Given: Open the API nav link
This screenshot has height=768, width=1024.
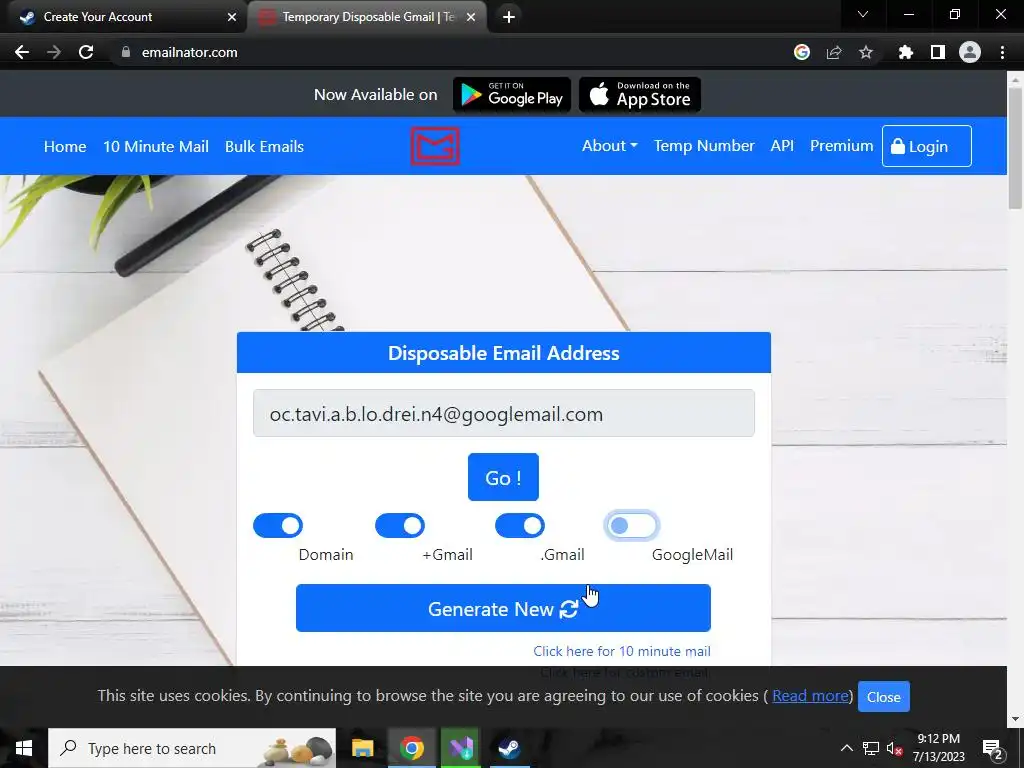Looking at the screenshot, I should point(782,146).
